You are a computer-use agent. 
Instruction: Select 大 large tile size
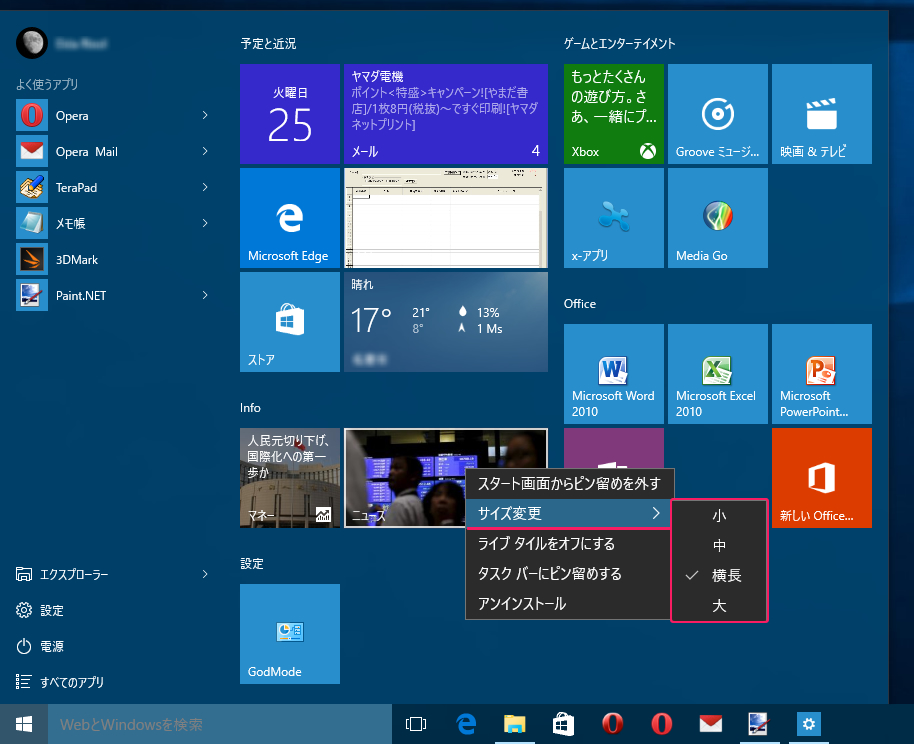[719, 605]
